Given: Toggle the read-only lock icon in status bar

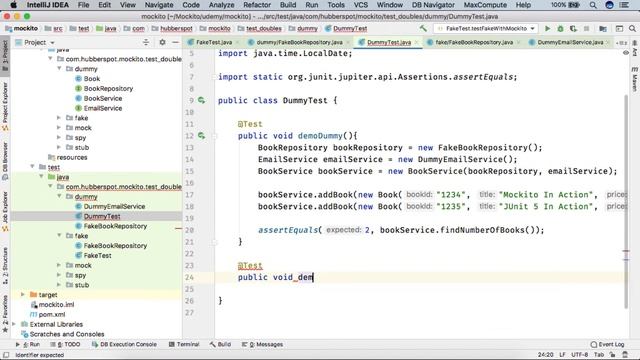Looking at the screenshot, I should [612, 355].
